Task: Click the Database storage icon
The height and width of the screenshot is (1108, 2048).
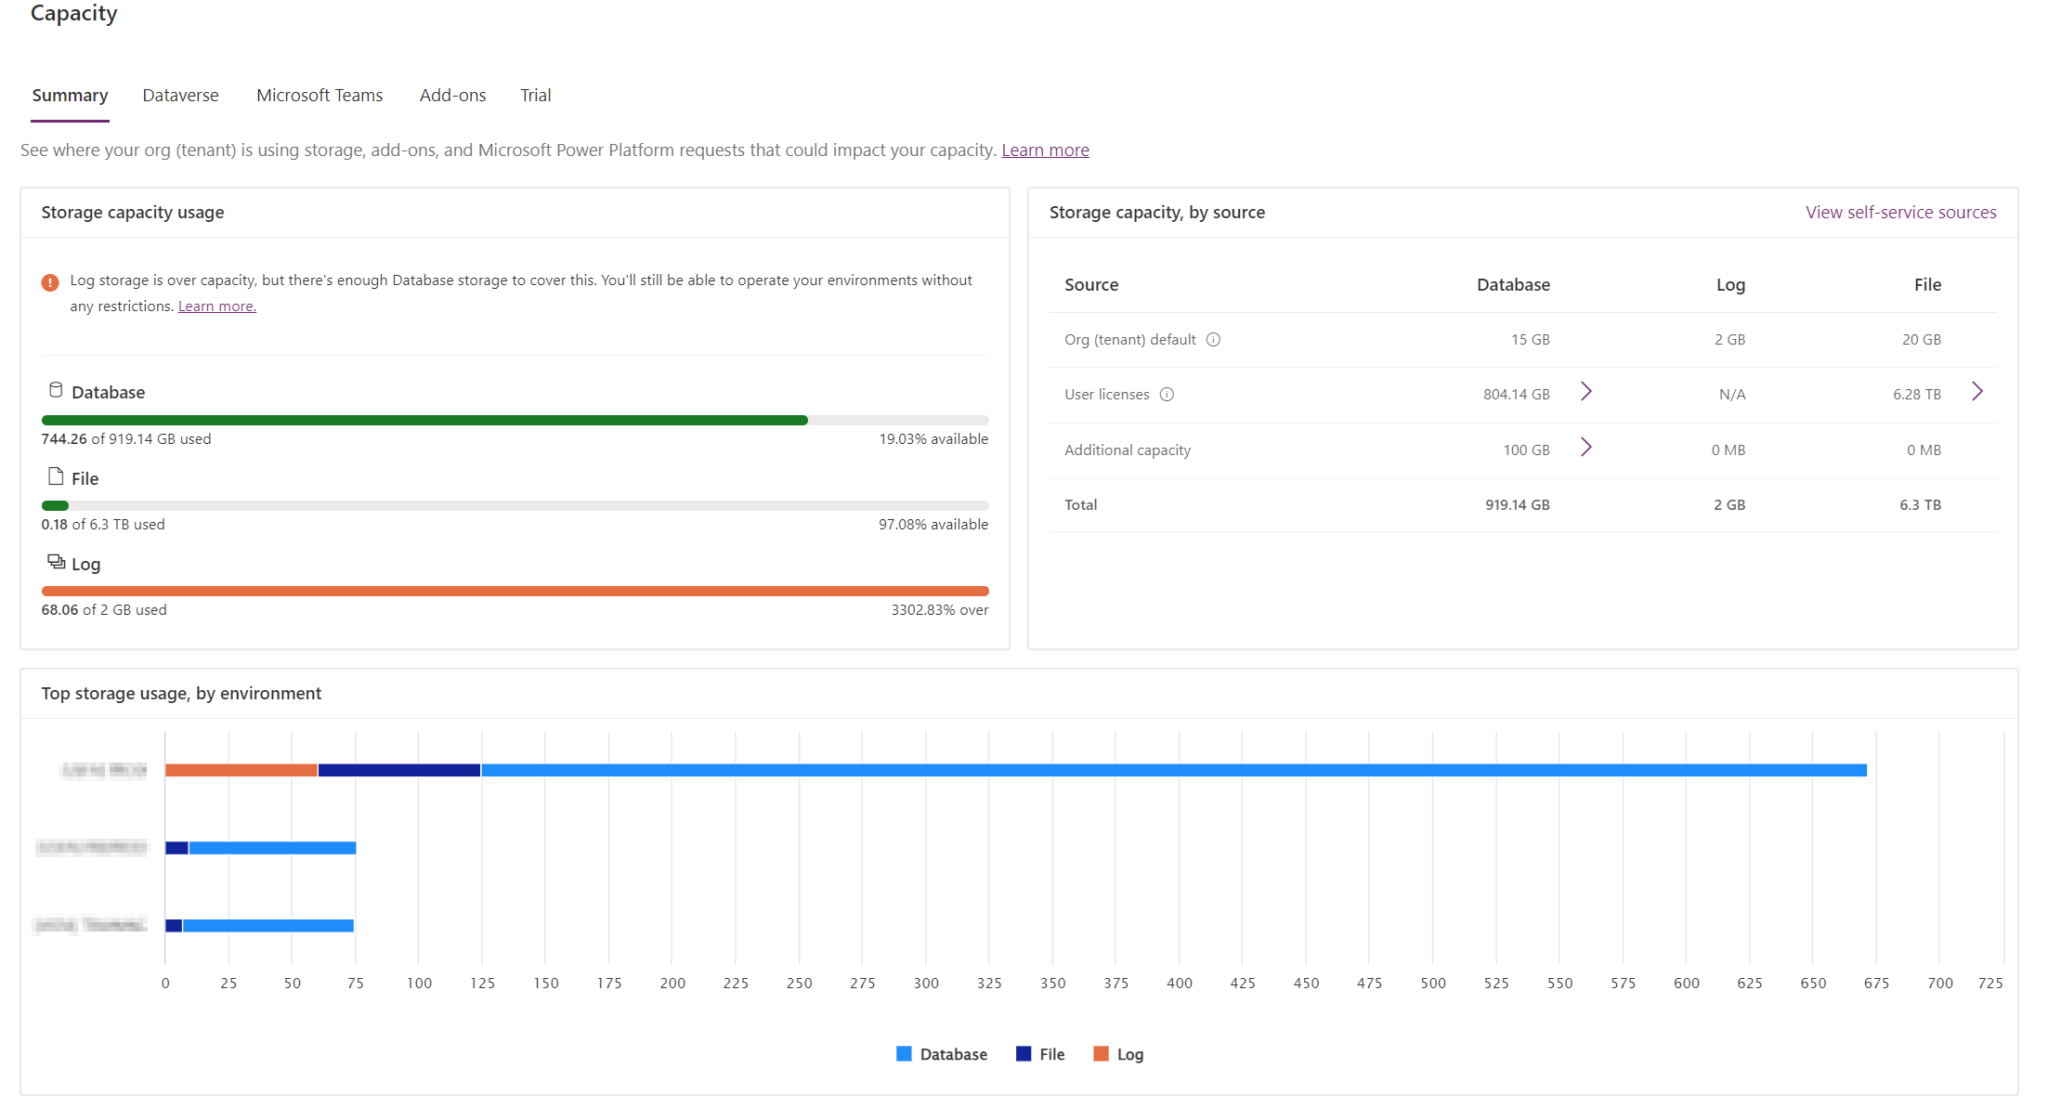Action: (x=55, y=389)
